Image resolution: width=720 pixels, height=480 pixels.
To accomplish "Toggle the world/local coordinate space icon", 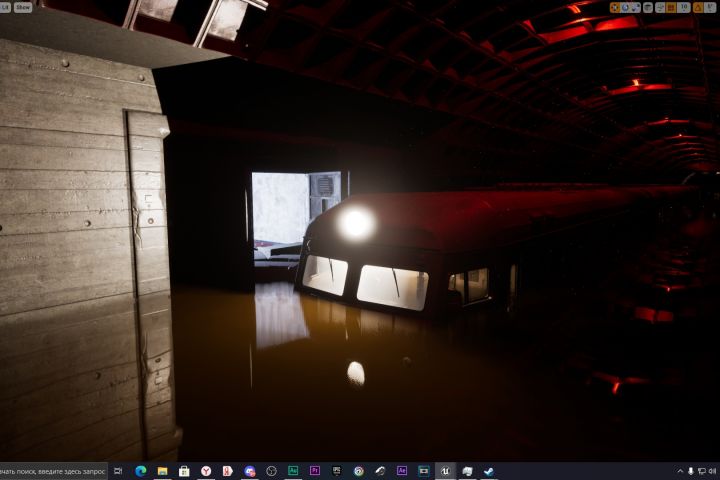I will [648, 7].
